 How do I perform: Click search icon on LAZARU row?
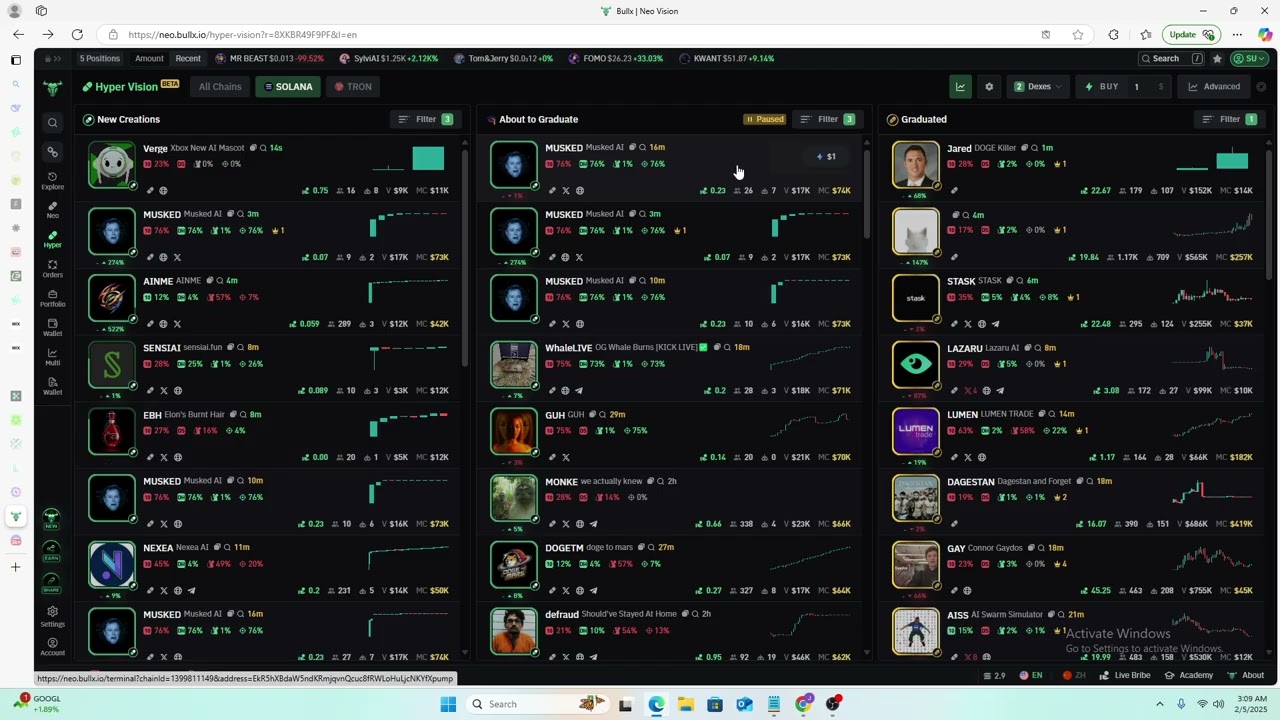[1036, 348]
